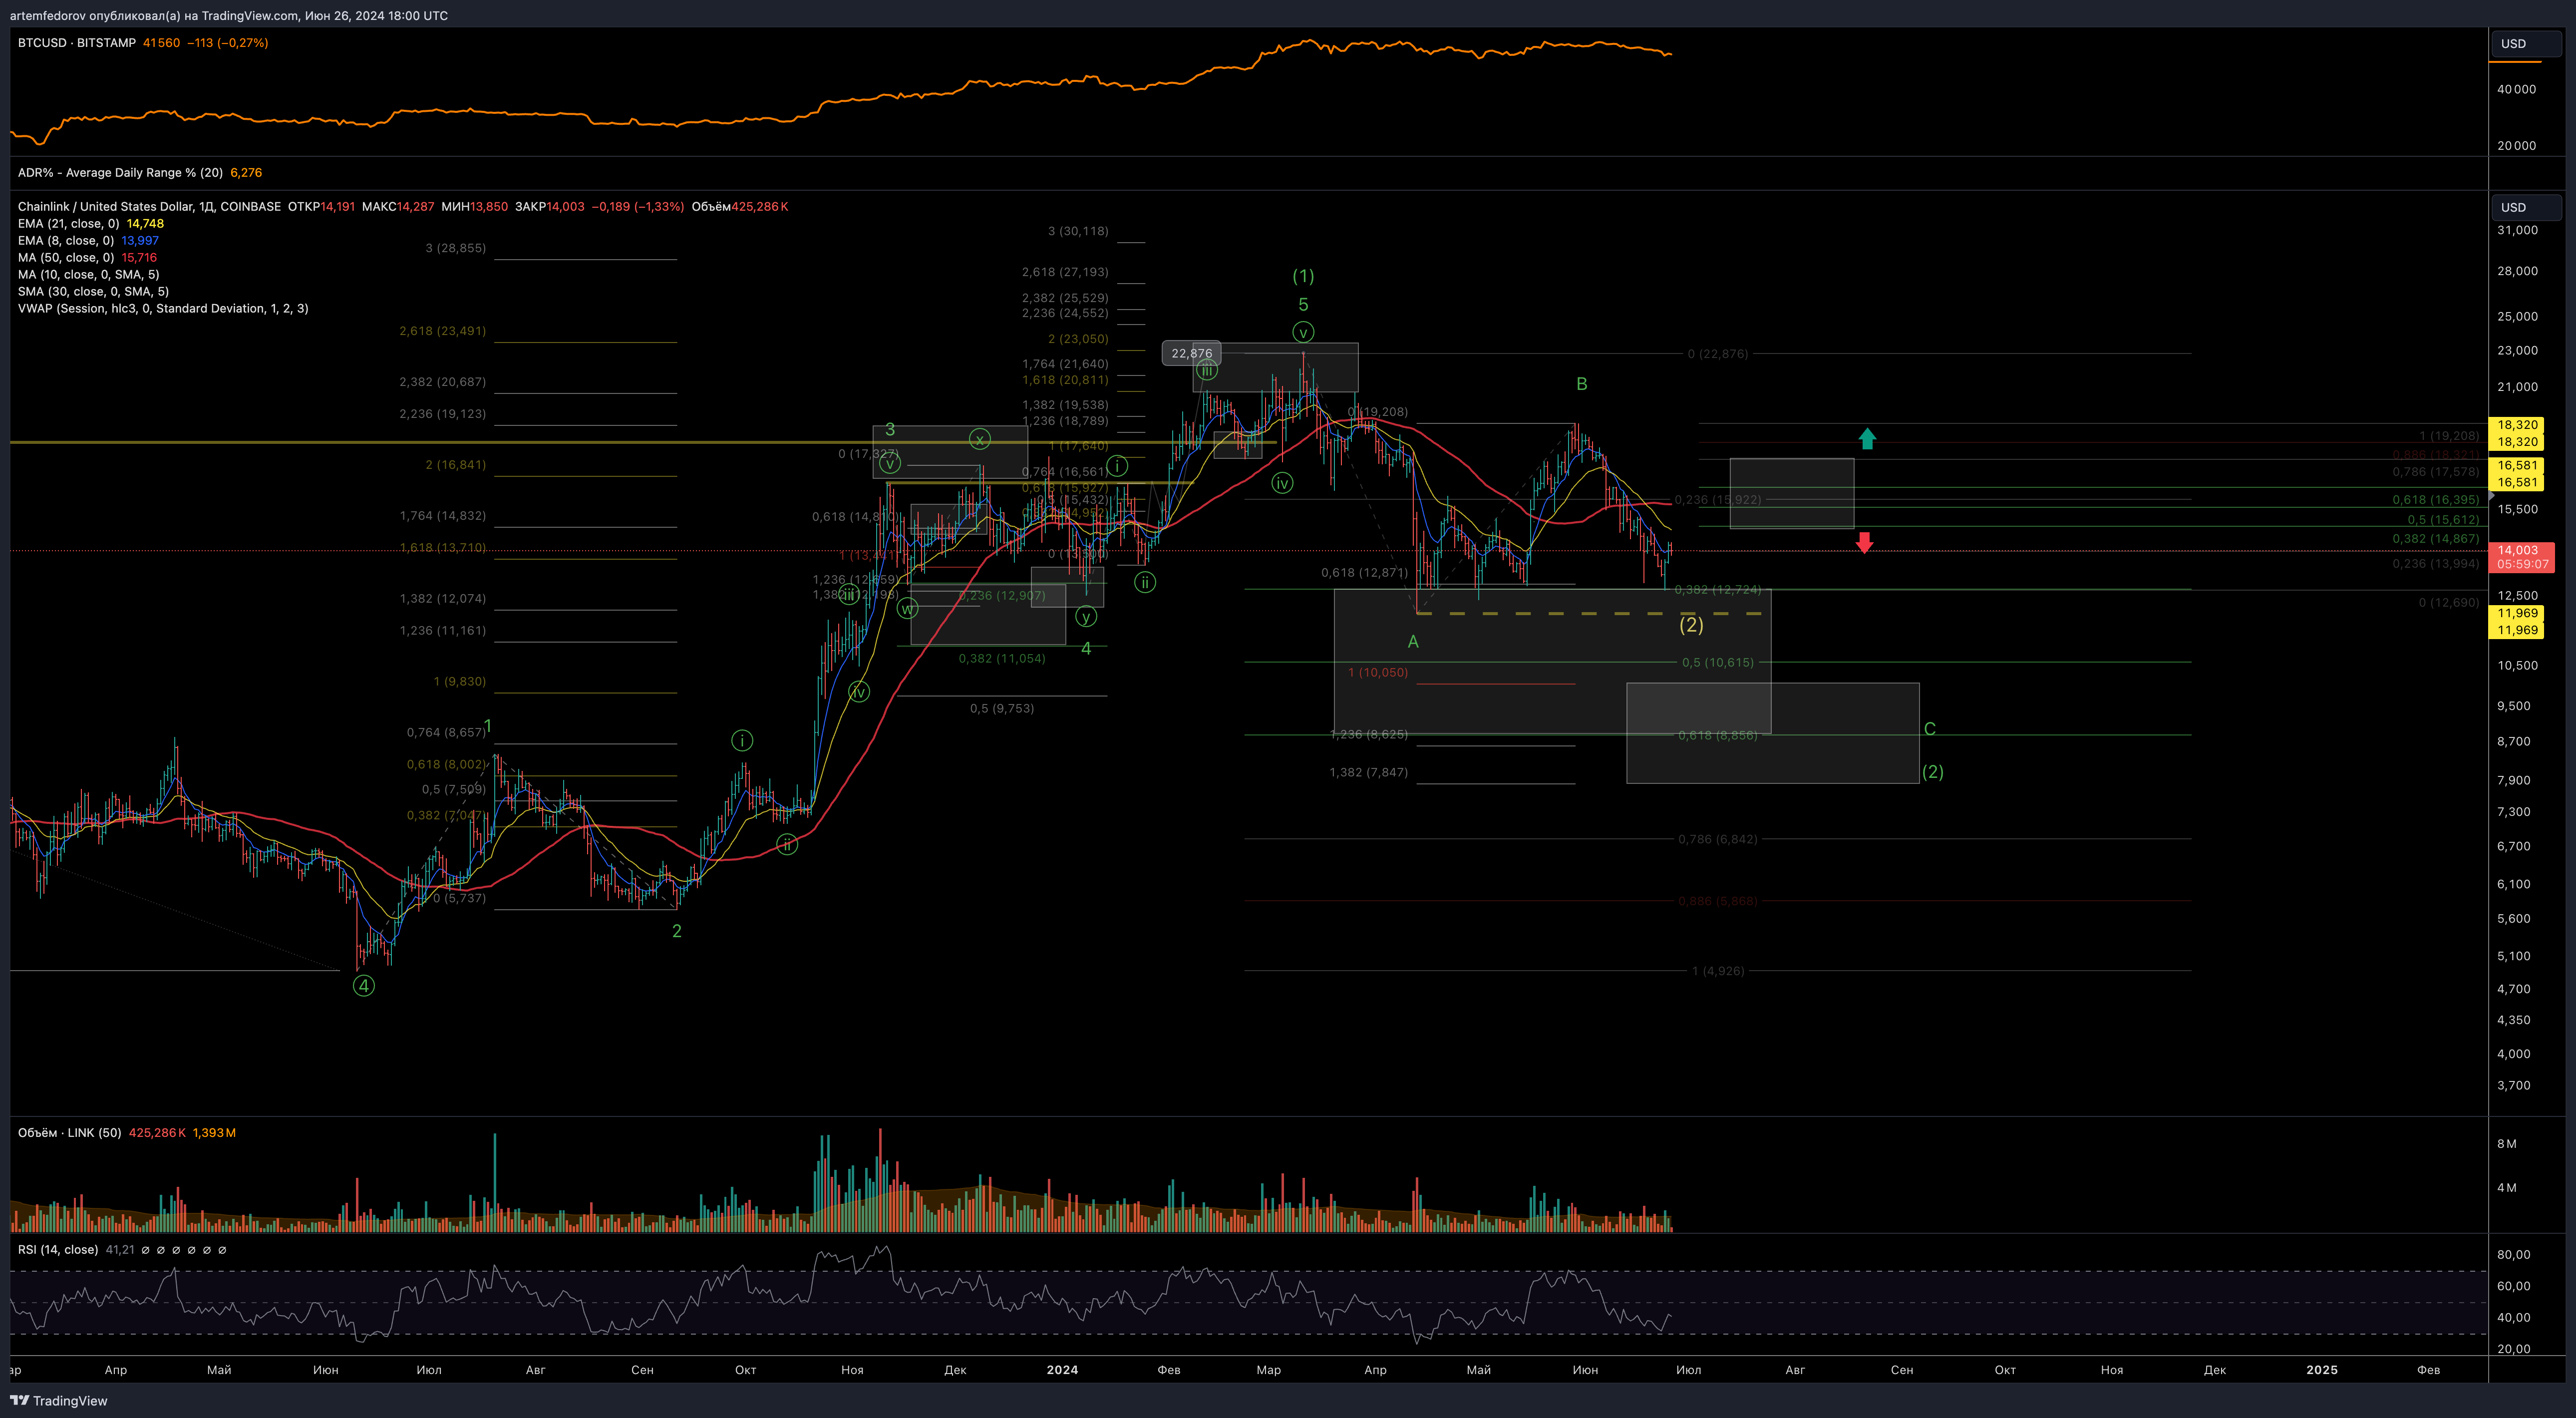Select the MA (50, close, 0) indicator legend
Image resolution: width=2576 pixels, height=1418 pixels.
(65, 257)
